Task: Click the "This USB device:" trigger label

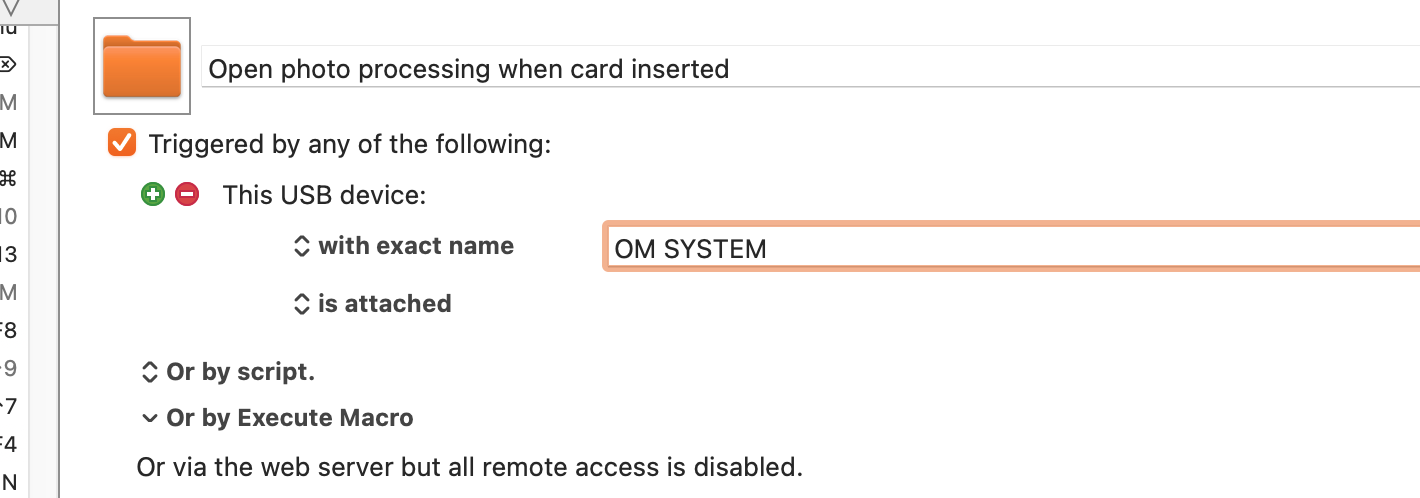Action: [324, 195]
